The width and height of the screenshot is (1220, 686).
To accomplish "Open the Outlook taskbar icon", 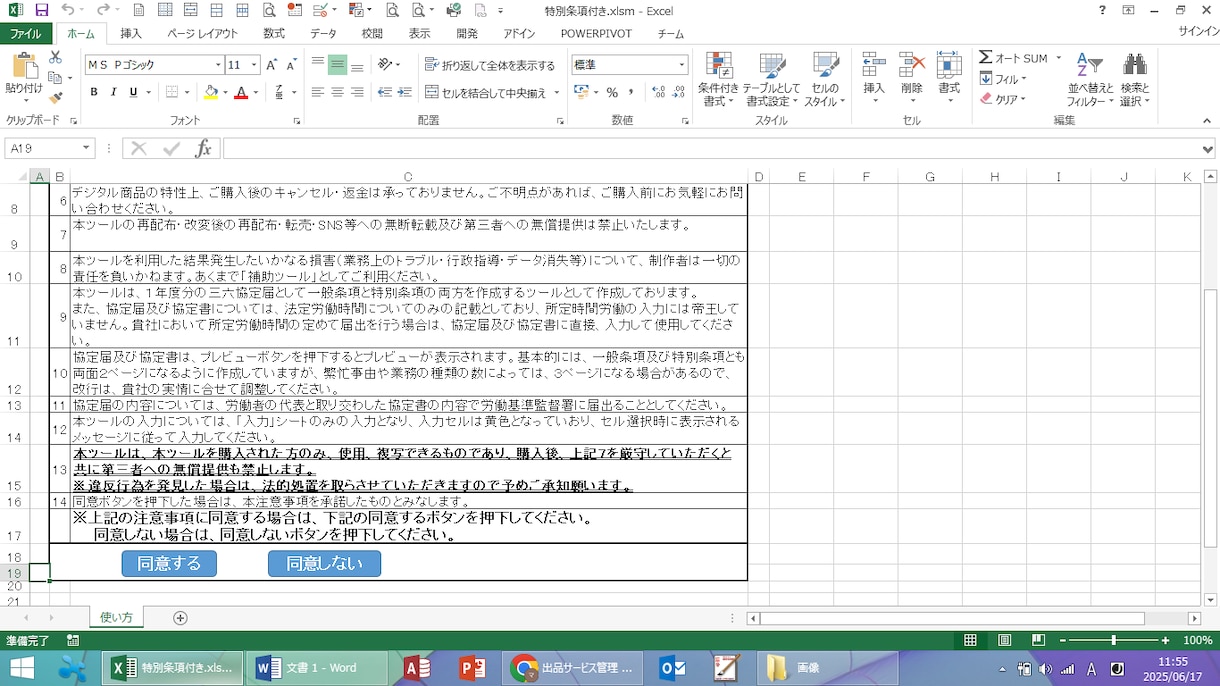I will [x=672, y=668].
